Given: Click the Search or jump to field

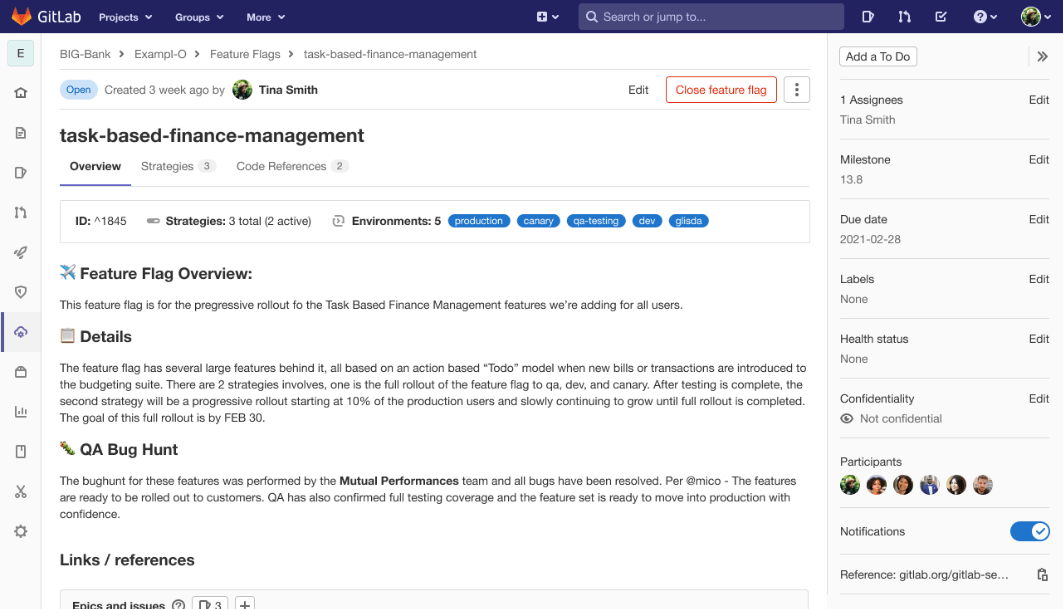Looking at the screenshot, I should tap(710, 17).
